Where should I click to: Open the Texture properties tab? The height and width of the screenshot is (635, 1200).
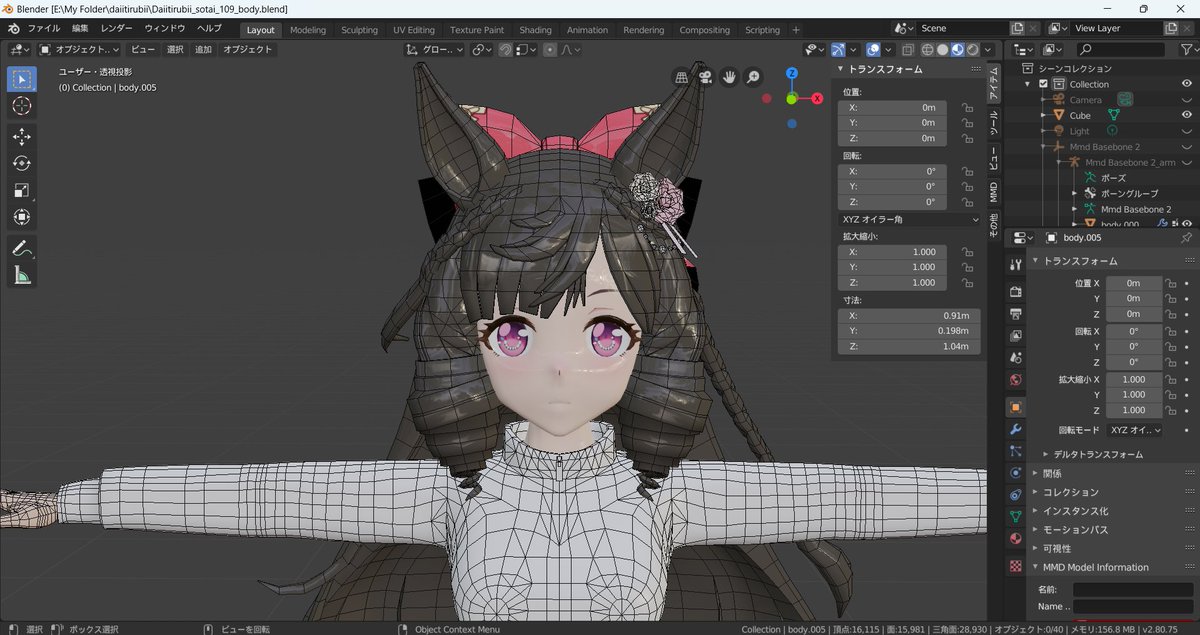pyautogui.click(x=1016, y=565)
